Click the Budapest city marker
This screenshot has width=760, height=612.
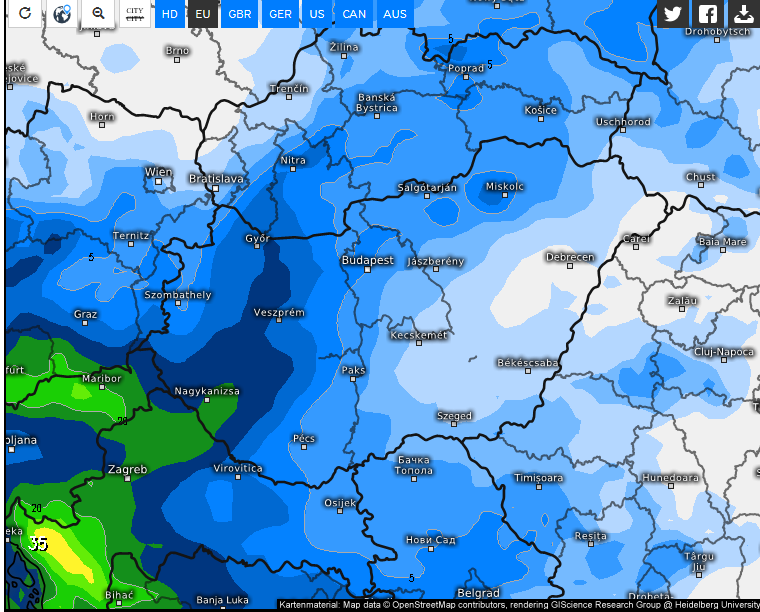[367, 269]
